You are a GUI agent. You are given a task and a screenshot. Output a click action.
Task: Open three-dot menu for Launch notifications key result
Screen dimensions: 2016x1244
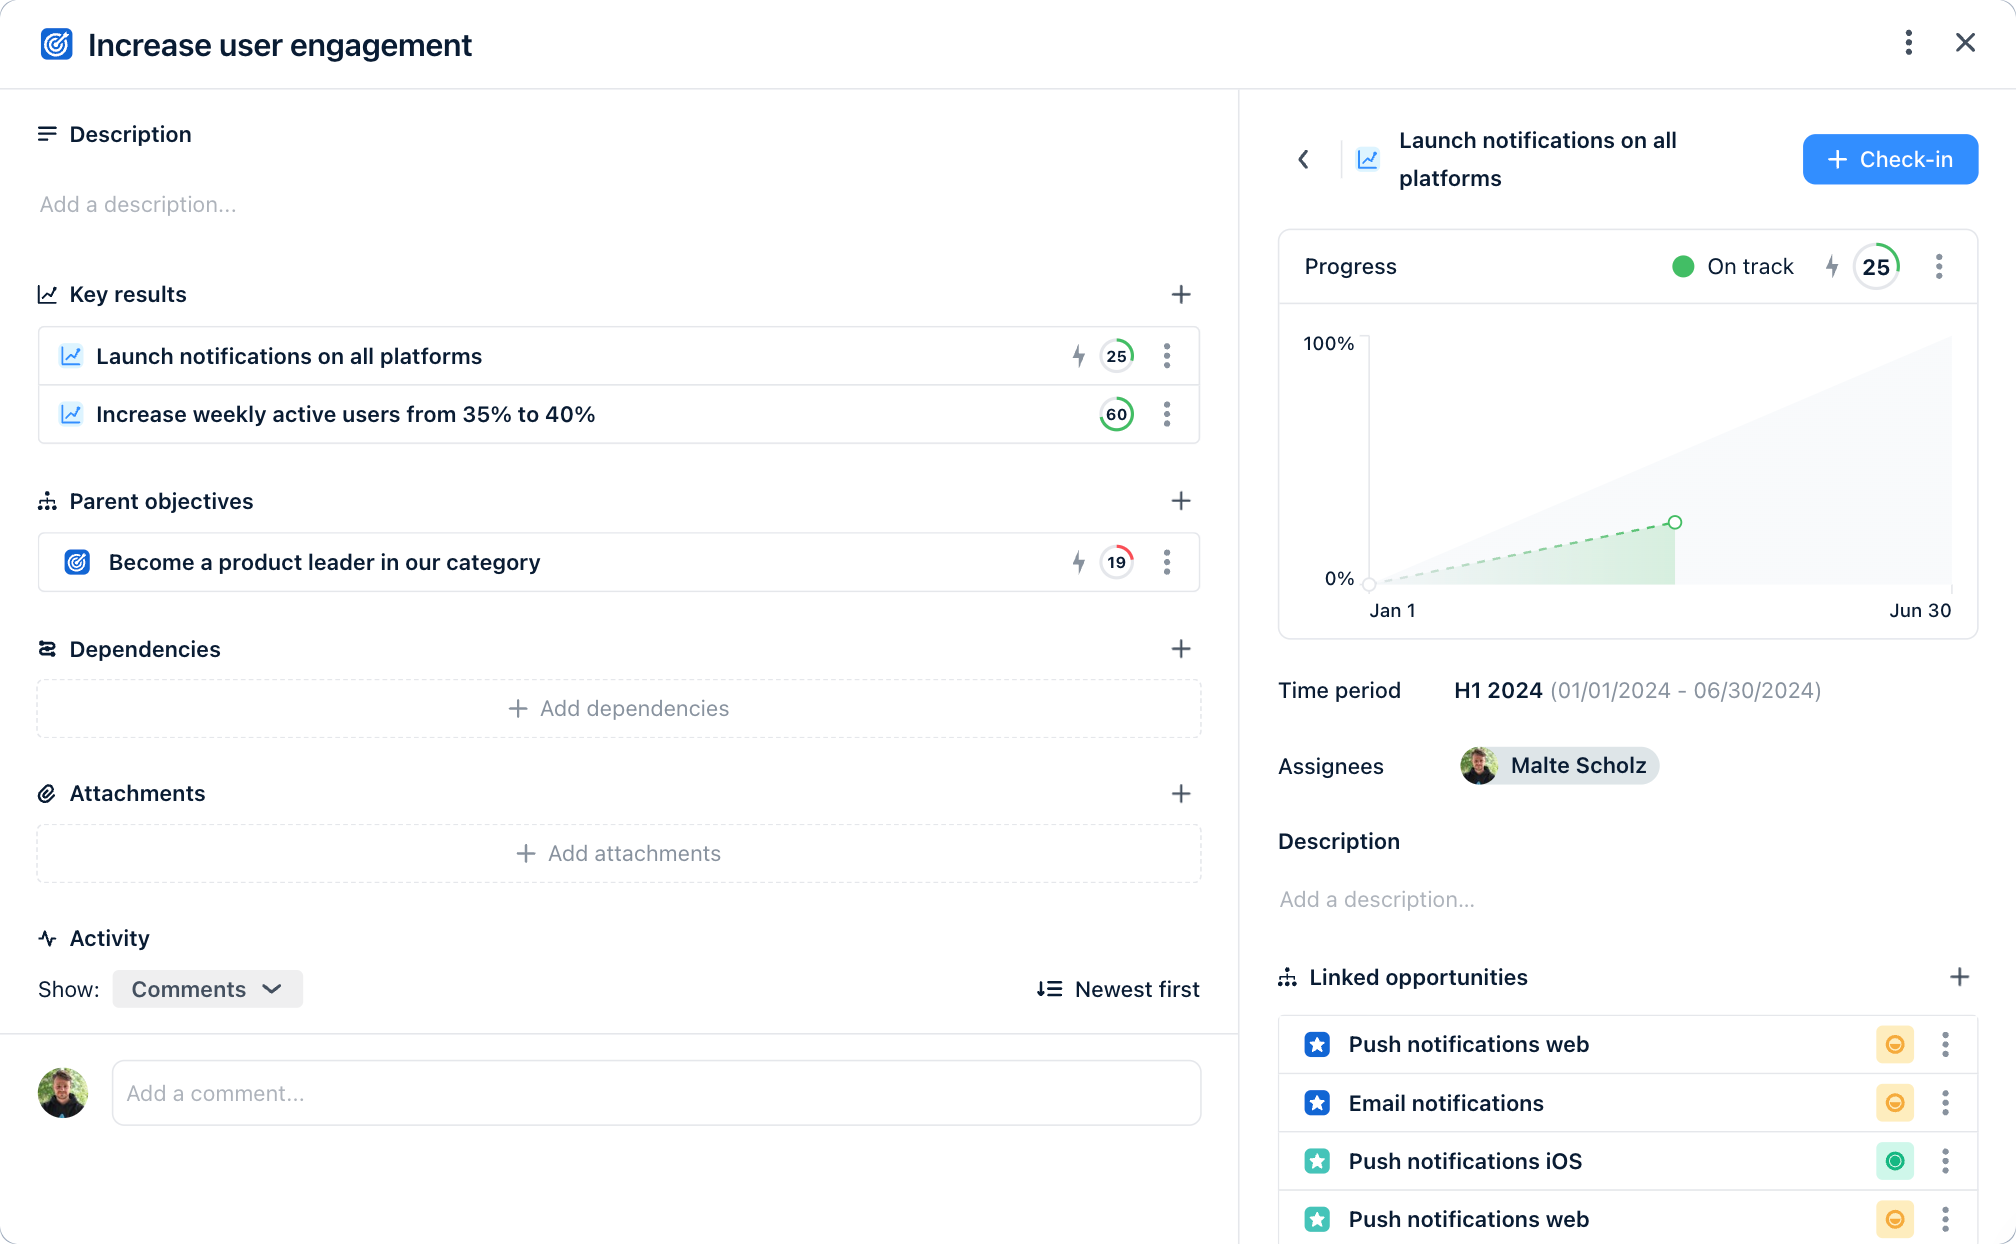[1167, 356]
